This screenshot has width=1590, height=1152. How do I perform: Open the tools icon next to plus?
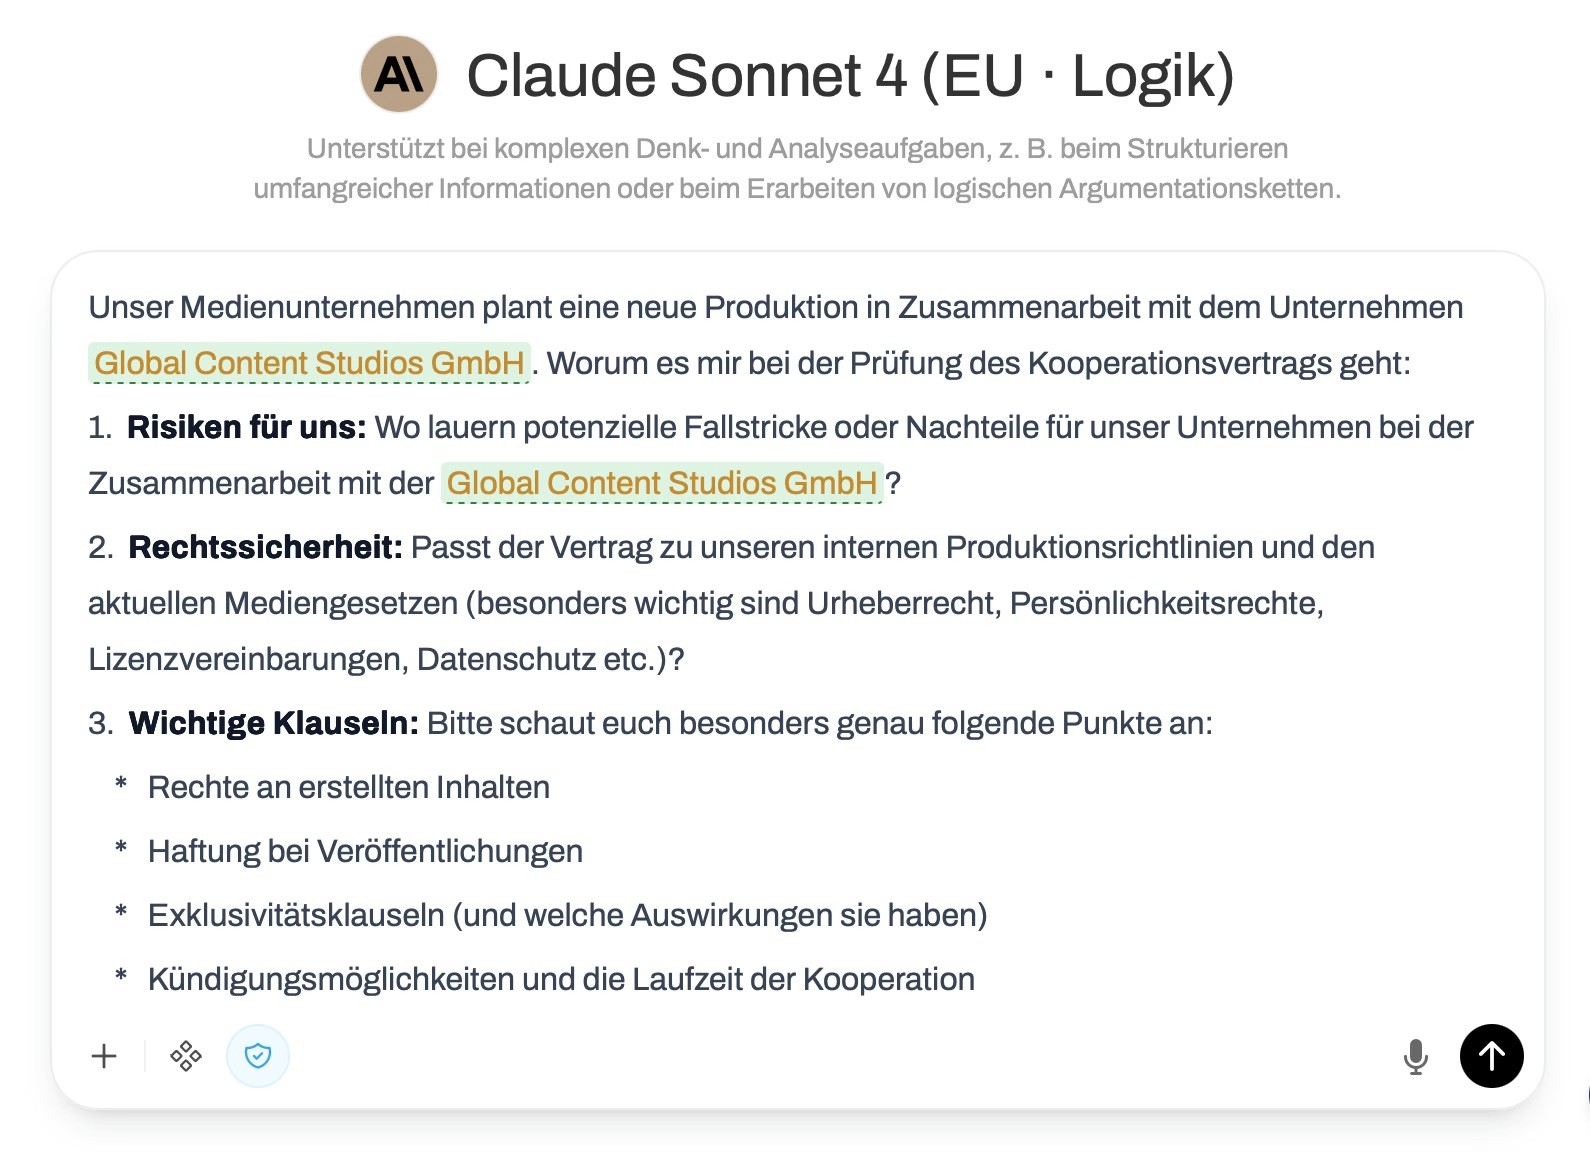point(186,1056)
